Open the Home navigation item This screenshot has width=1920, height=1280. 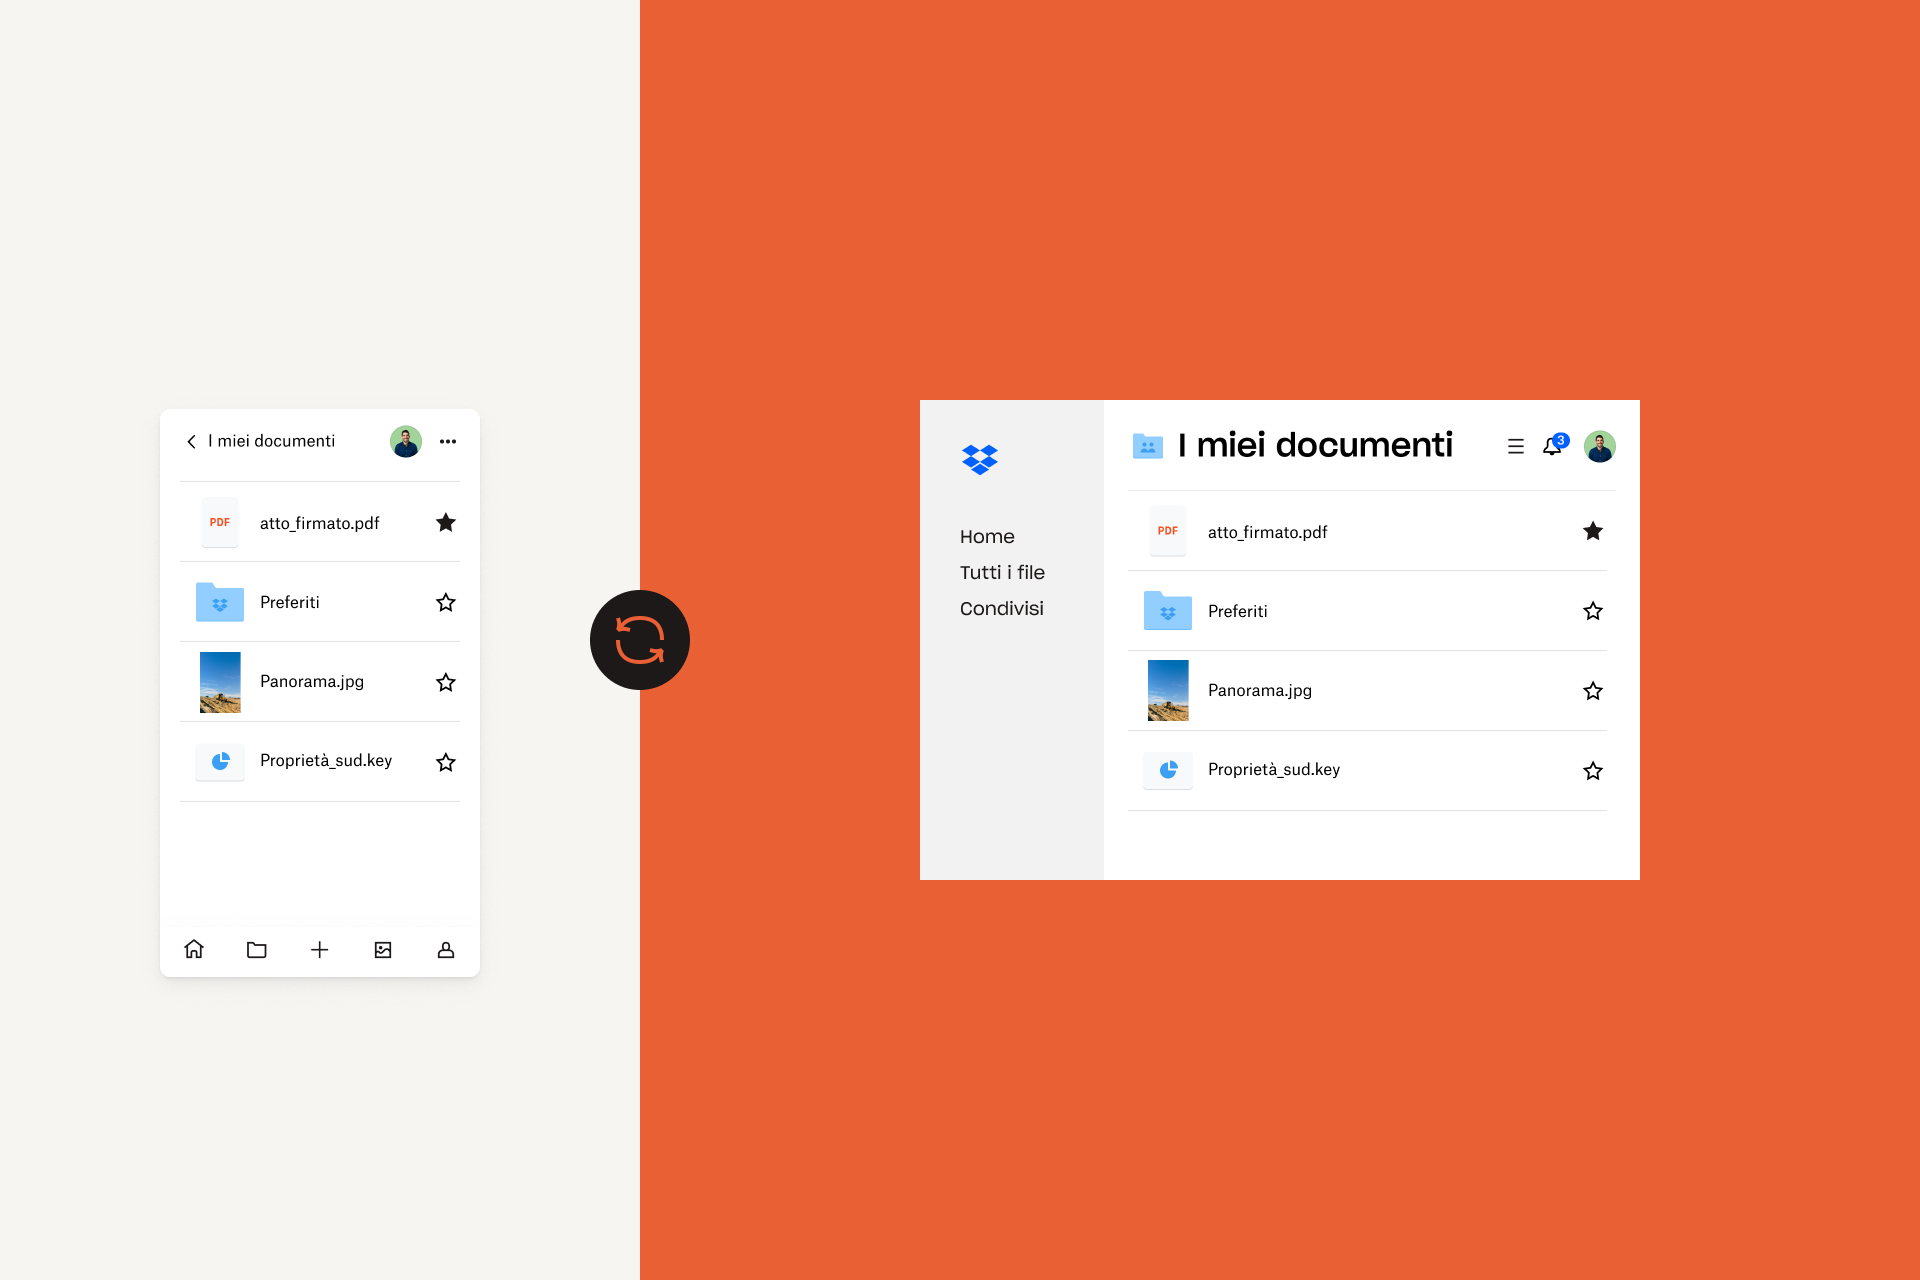[x=987, y=536]
